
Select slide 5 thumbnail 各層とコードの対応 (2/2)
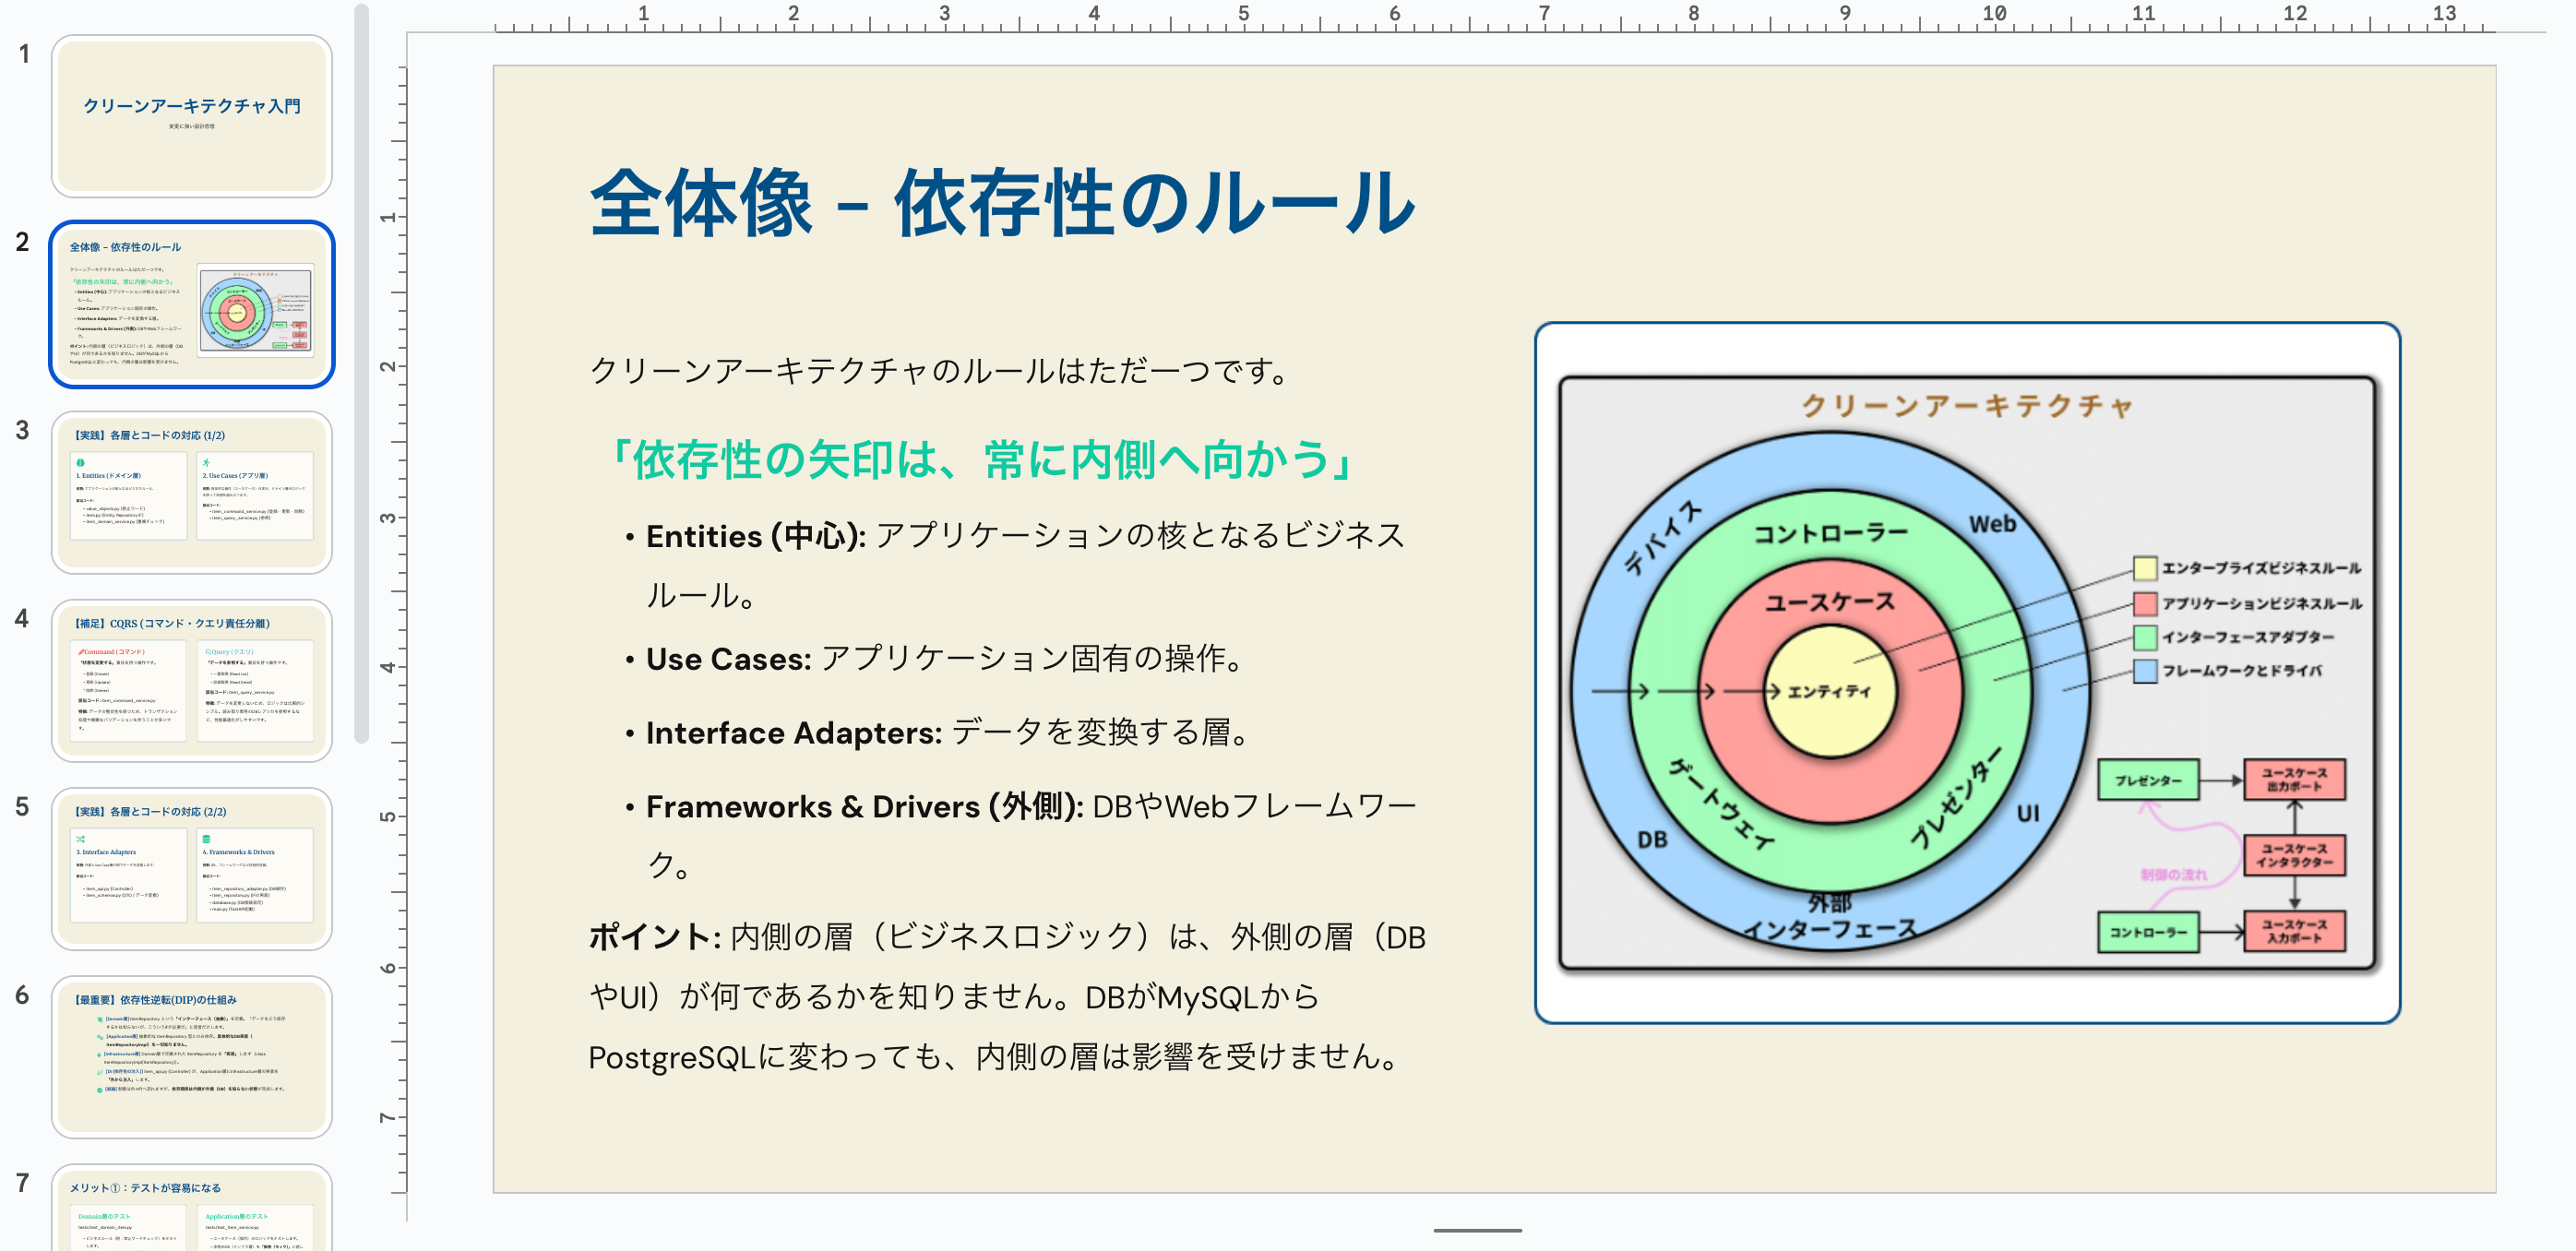191,868
